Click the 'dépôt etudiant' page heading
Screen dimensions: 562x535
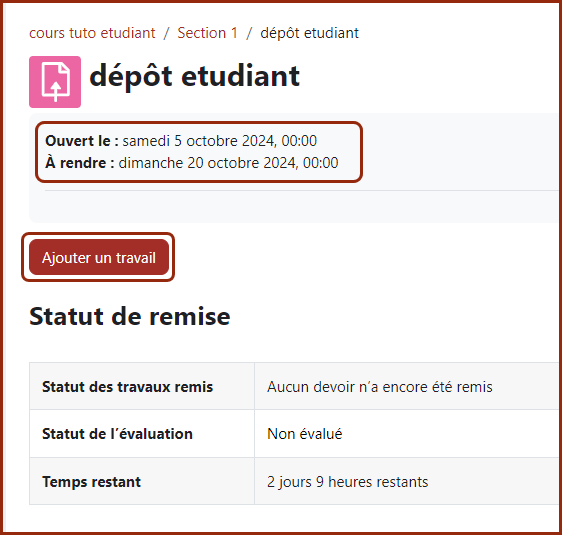pos(195,76)
